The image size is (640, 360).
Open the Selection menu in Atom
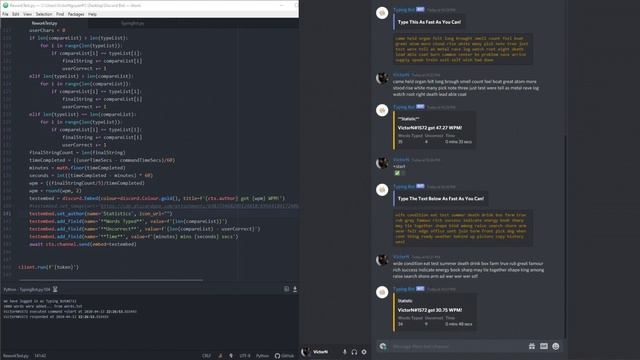pyautogui.click(x=44, y=14)
